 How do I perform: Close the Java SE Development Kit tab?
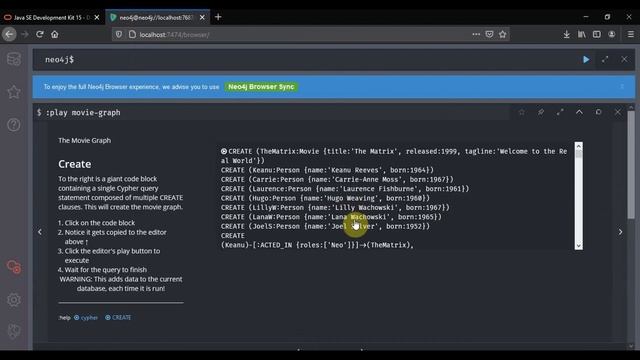(97, 18)
